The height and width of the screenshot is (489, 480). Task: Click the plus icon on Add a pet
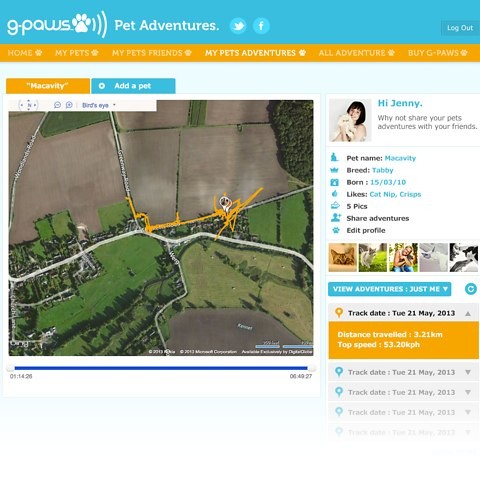click(102, 86)
